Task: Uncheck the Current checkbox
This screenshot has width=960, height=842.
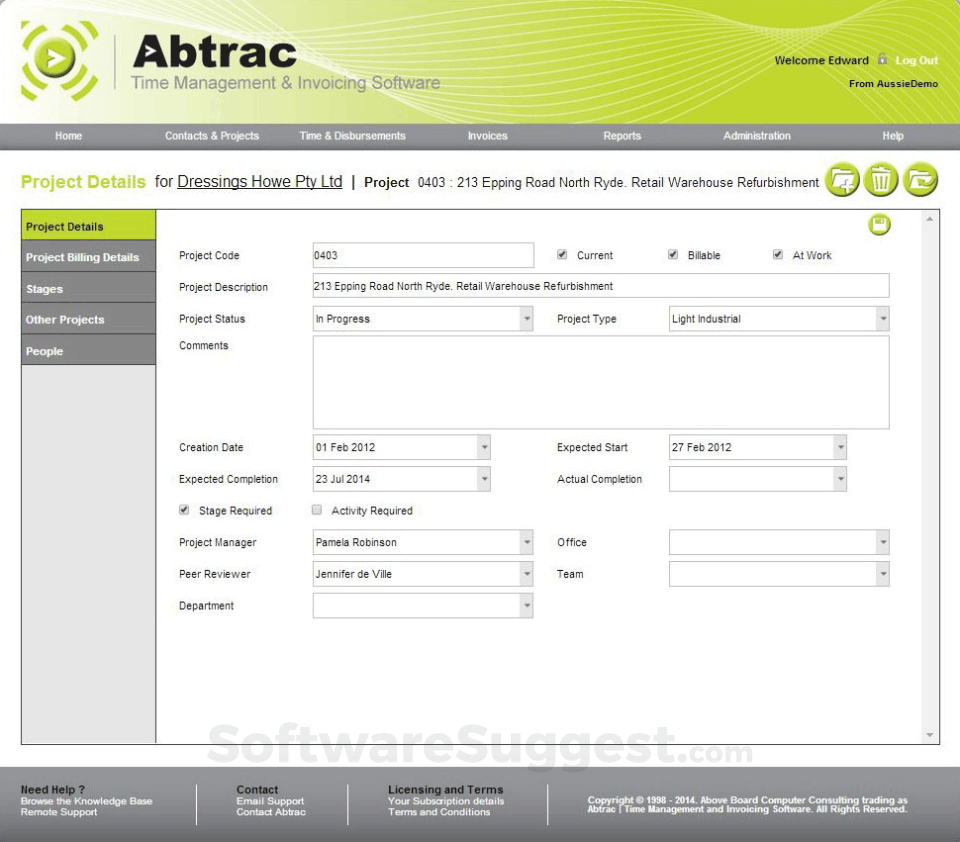Action: [562, 254]
